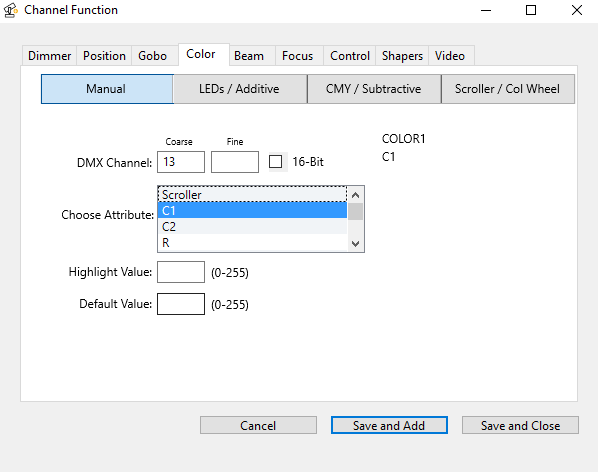The width and height of the screenshot is (598, 472).
Task: Switch to the Shapers tab
Action: click(402, 56)
